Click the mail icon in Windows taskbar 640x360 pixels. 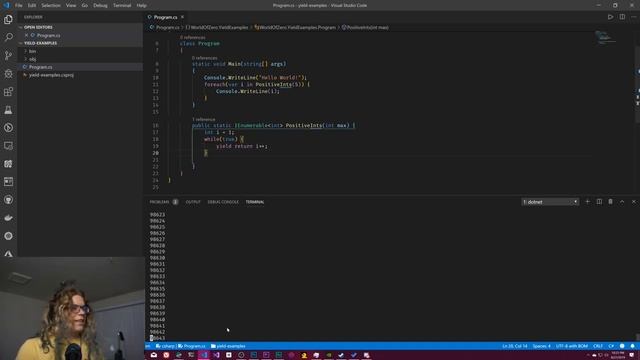coord(154,355)
